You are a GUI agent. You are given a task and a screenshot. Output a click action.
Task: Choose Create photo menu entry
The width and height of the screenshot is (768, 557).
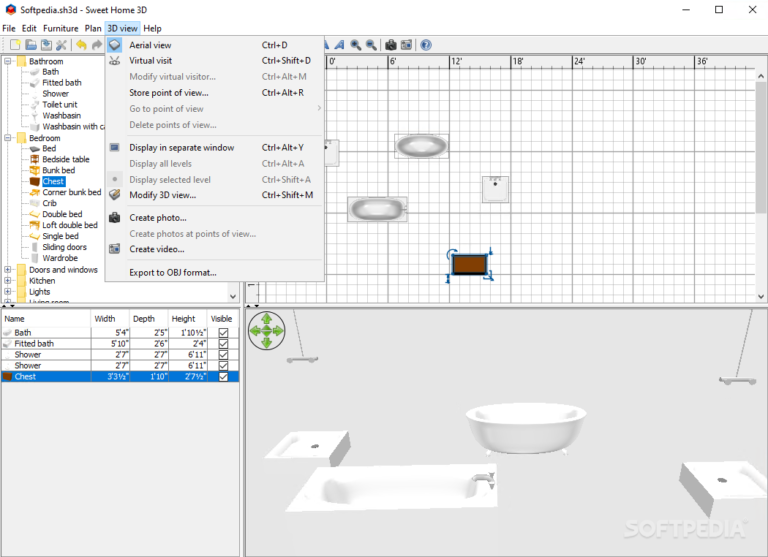[x=215, y=218]
